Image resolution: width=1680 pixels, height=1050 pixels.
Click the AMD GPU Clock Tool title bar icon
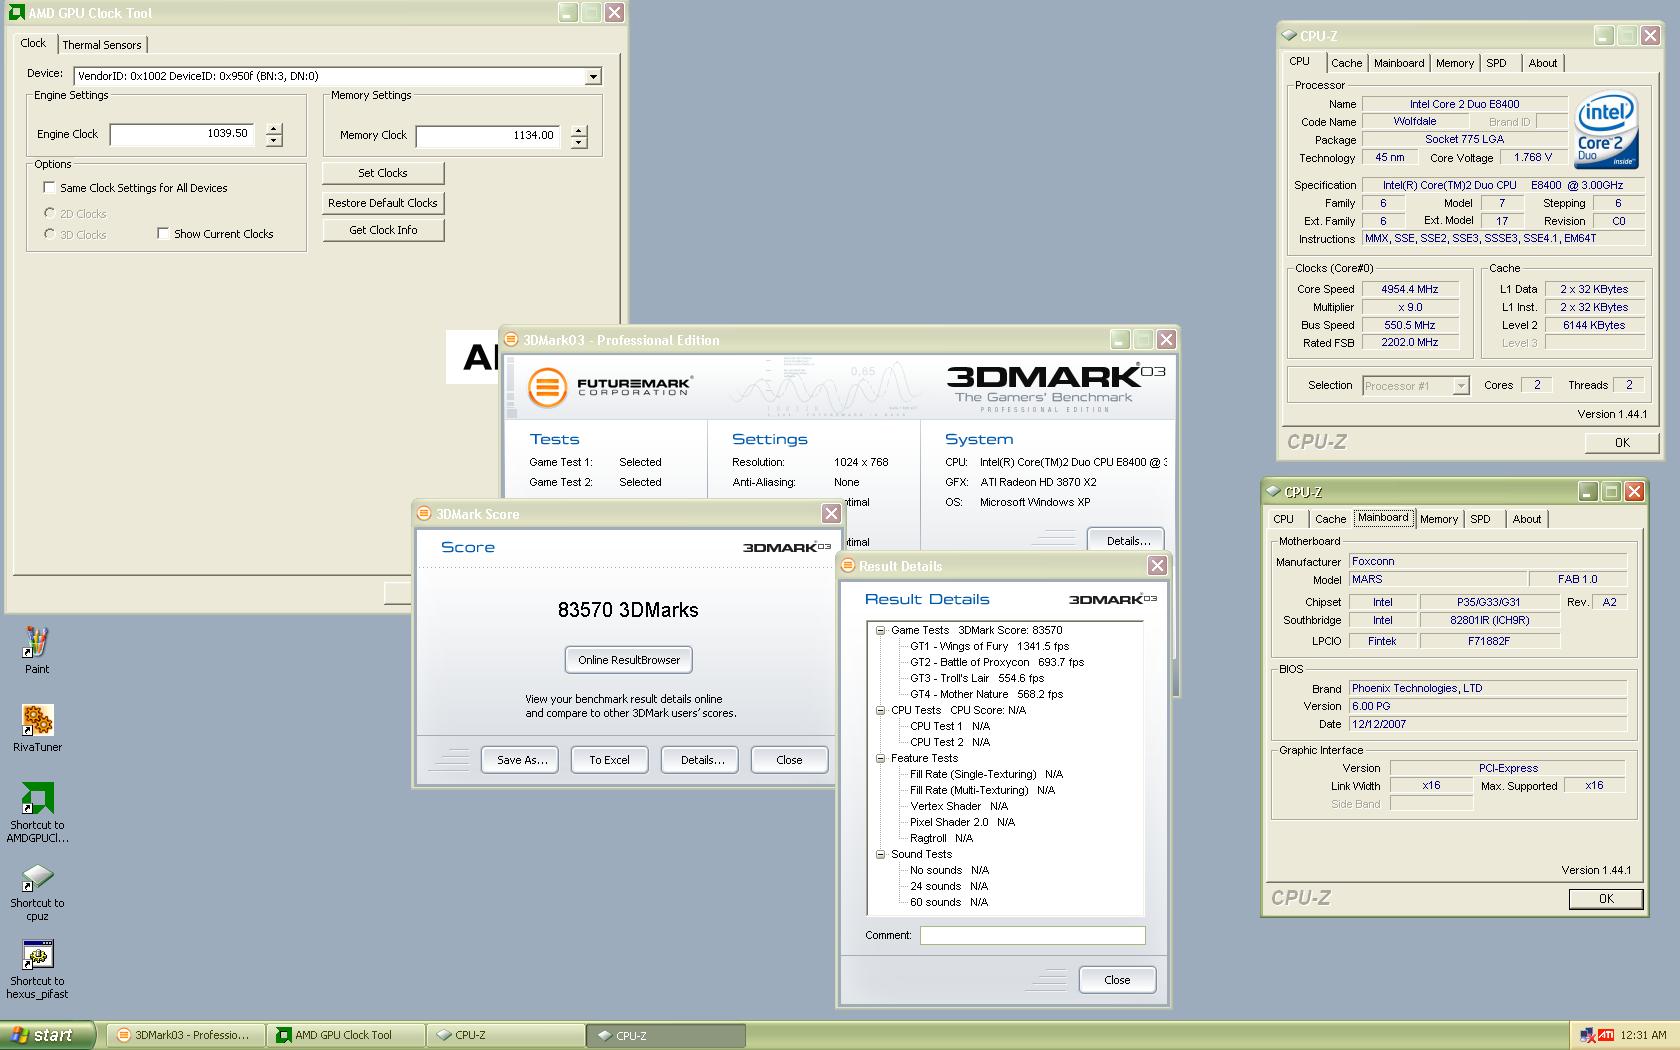point(17,13)
